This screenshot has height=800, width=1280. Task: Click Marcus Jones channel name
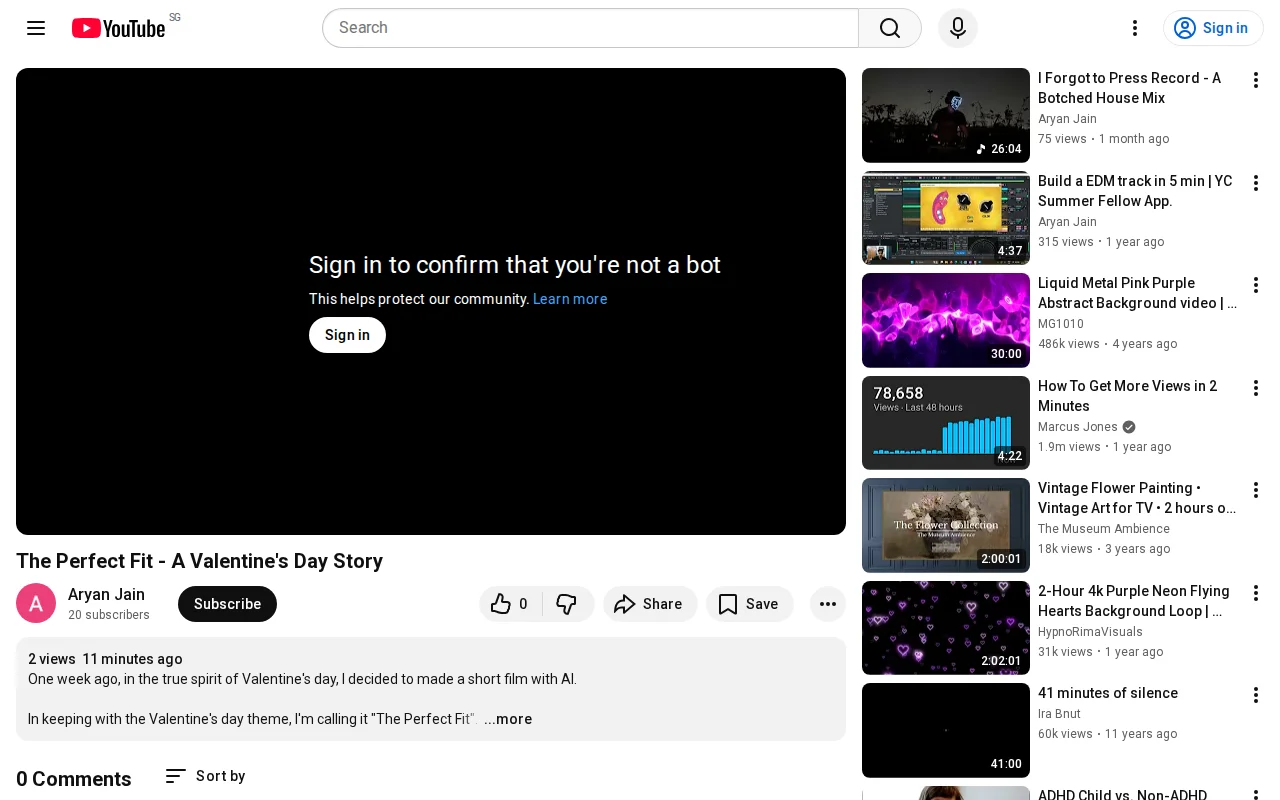click(x=1078, y=427)
